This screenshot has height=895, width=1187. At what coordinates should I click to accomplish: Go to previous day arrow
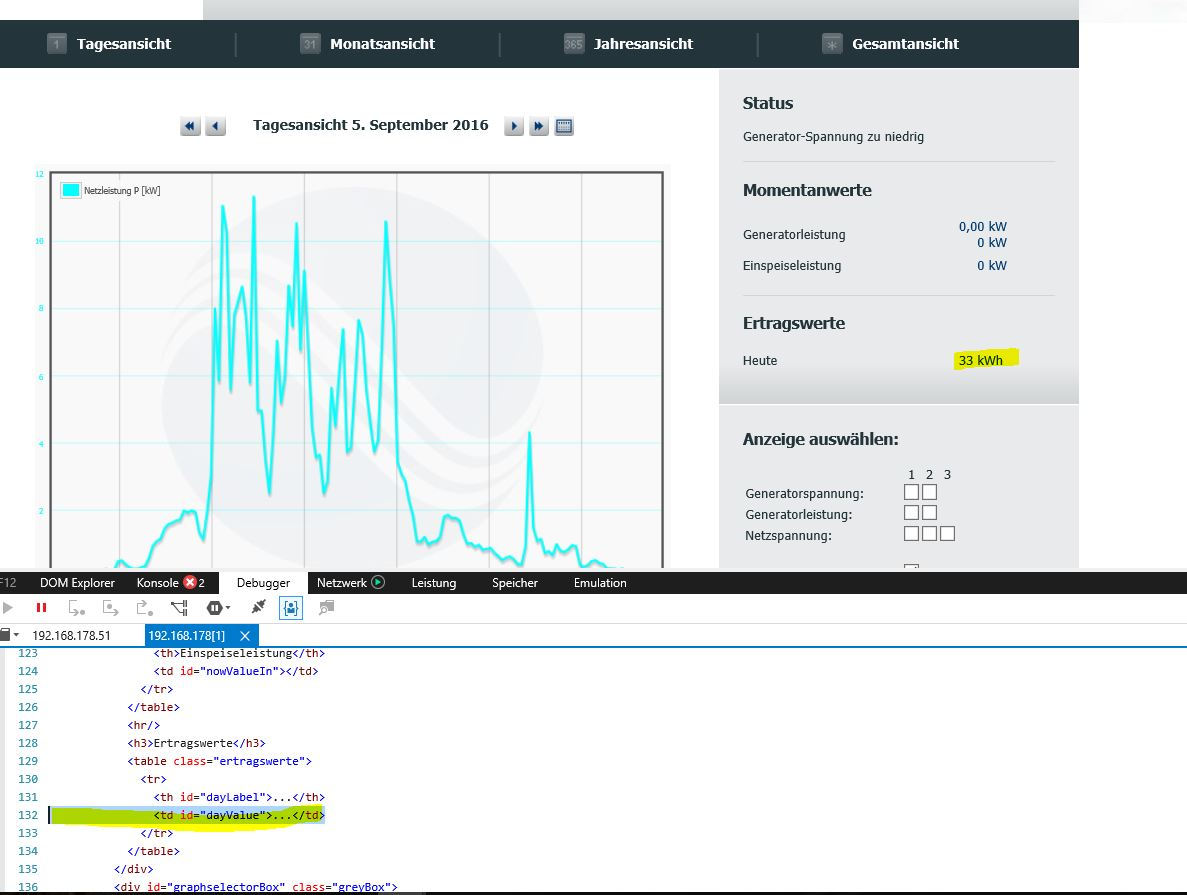point(215,126)
